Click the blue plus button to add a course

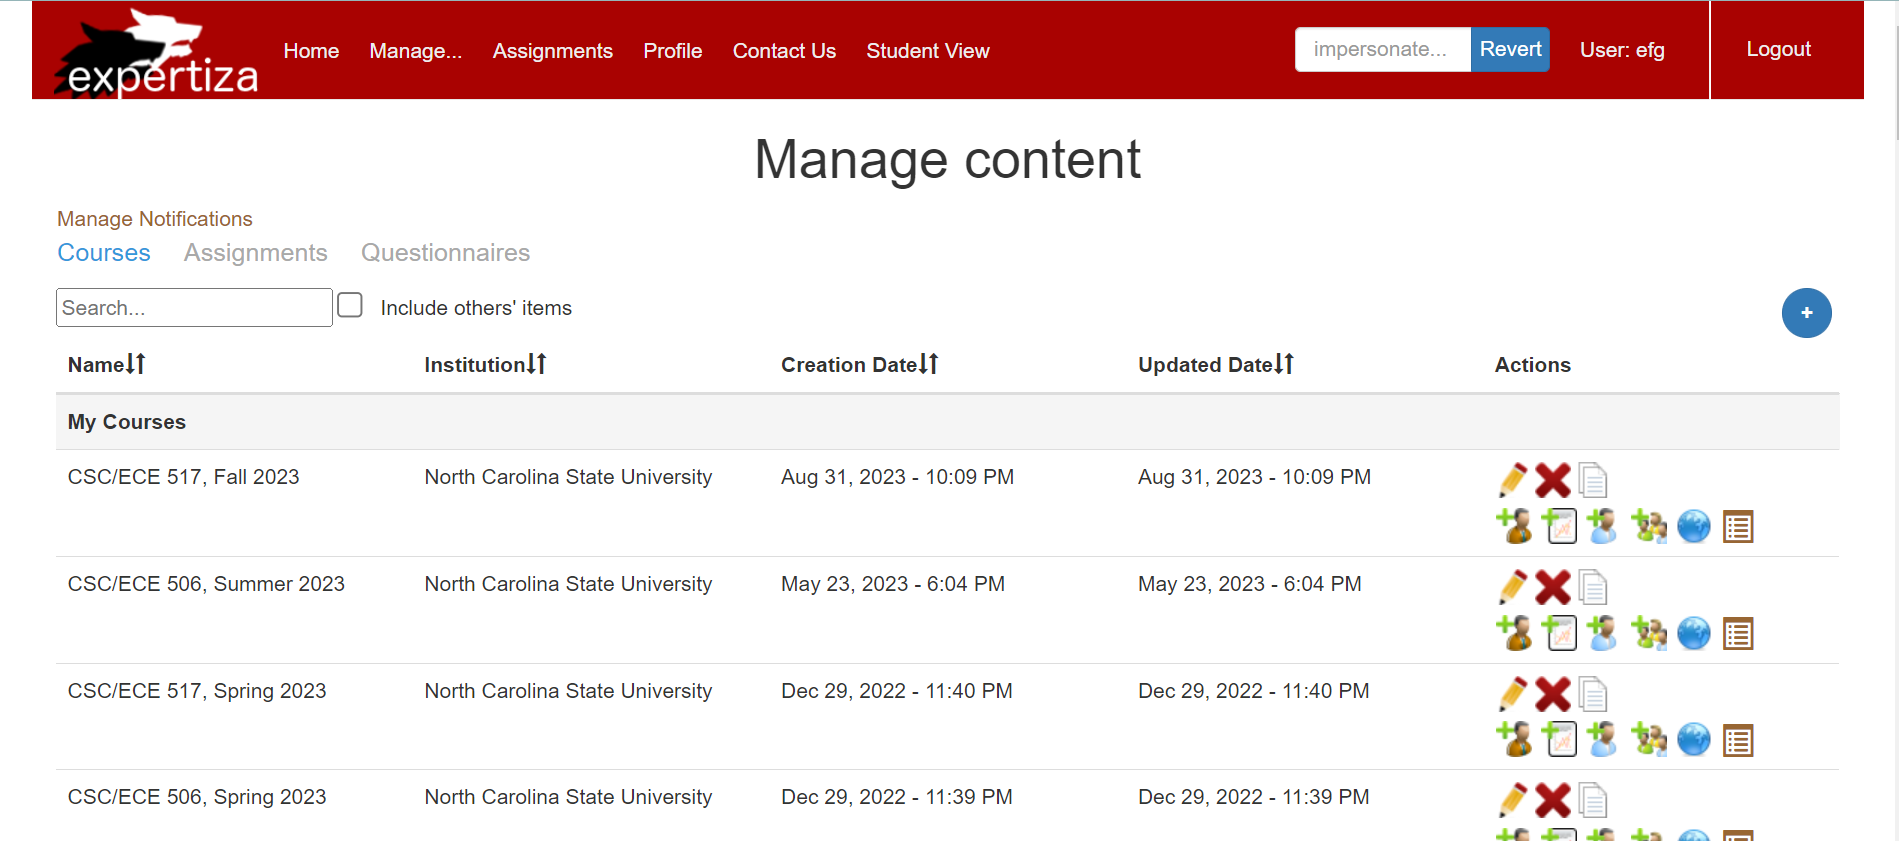pos(1806,313)
